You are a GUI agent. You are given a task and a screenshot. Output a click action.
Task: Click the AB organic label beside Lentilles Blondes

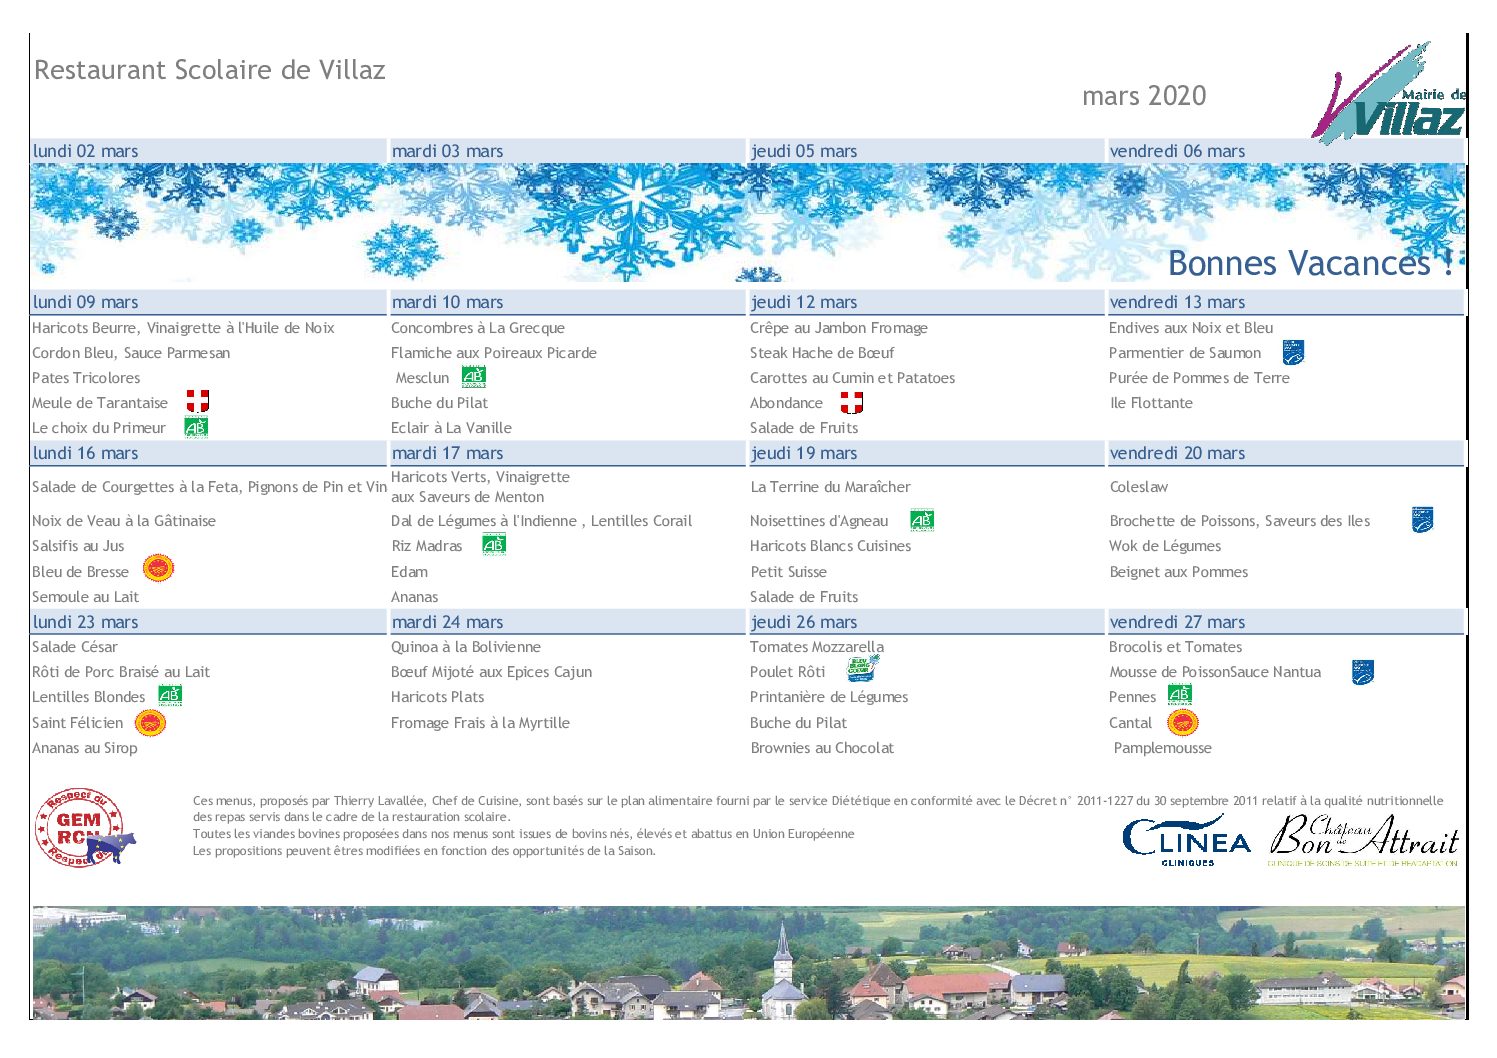(x=170, y=695)
